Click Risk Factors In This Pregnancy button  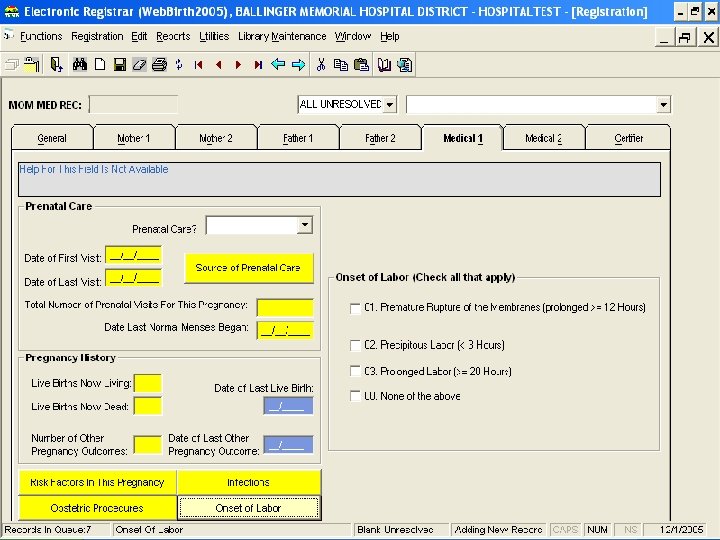tap(97, 482)
